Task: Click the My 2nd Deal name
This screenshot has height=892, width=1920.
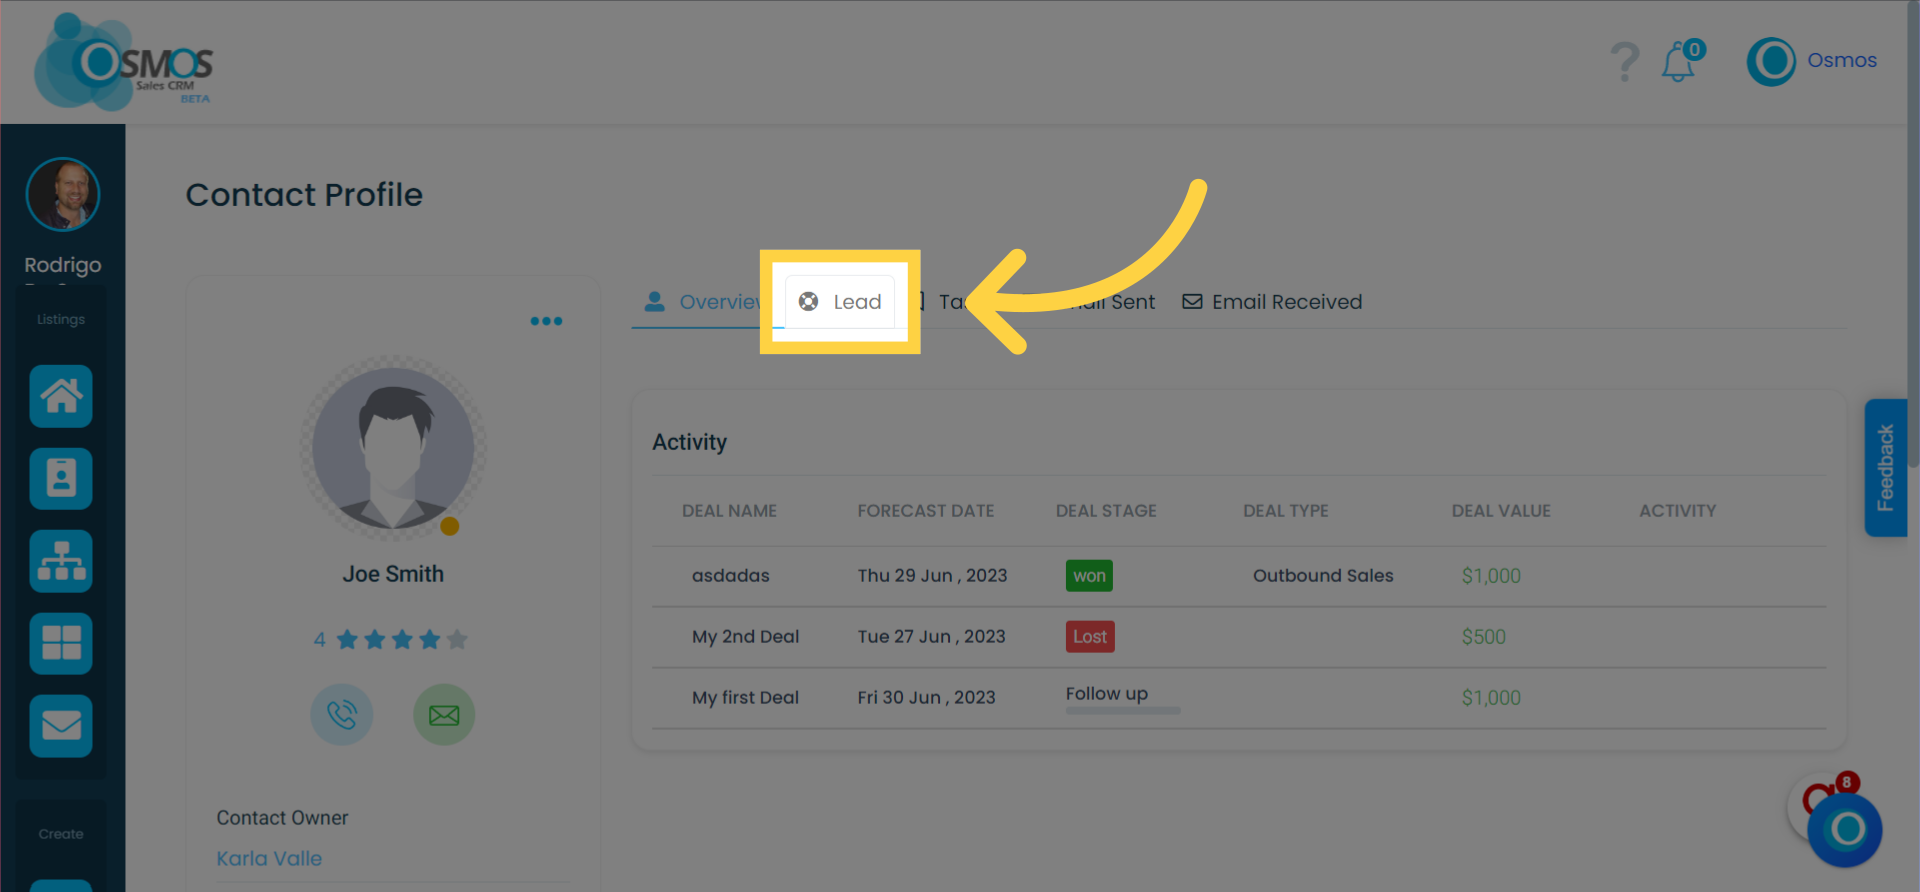Action: [x=745, y=636]
